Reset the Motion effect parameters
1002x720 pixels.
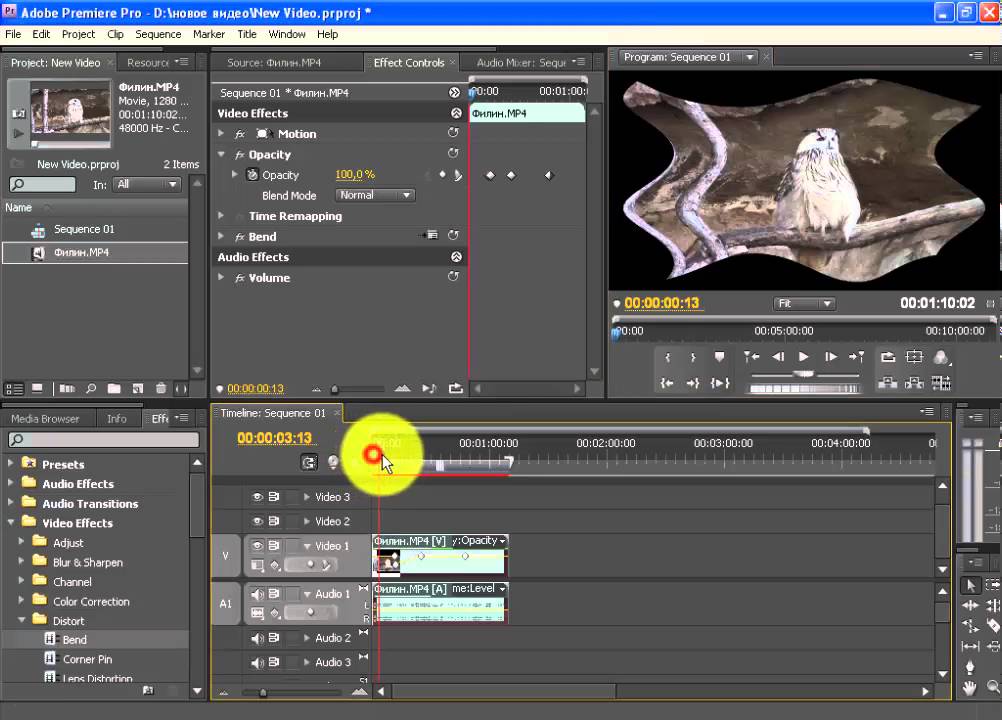click(453, 133)
